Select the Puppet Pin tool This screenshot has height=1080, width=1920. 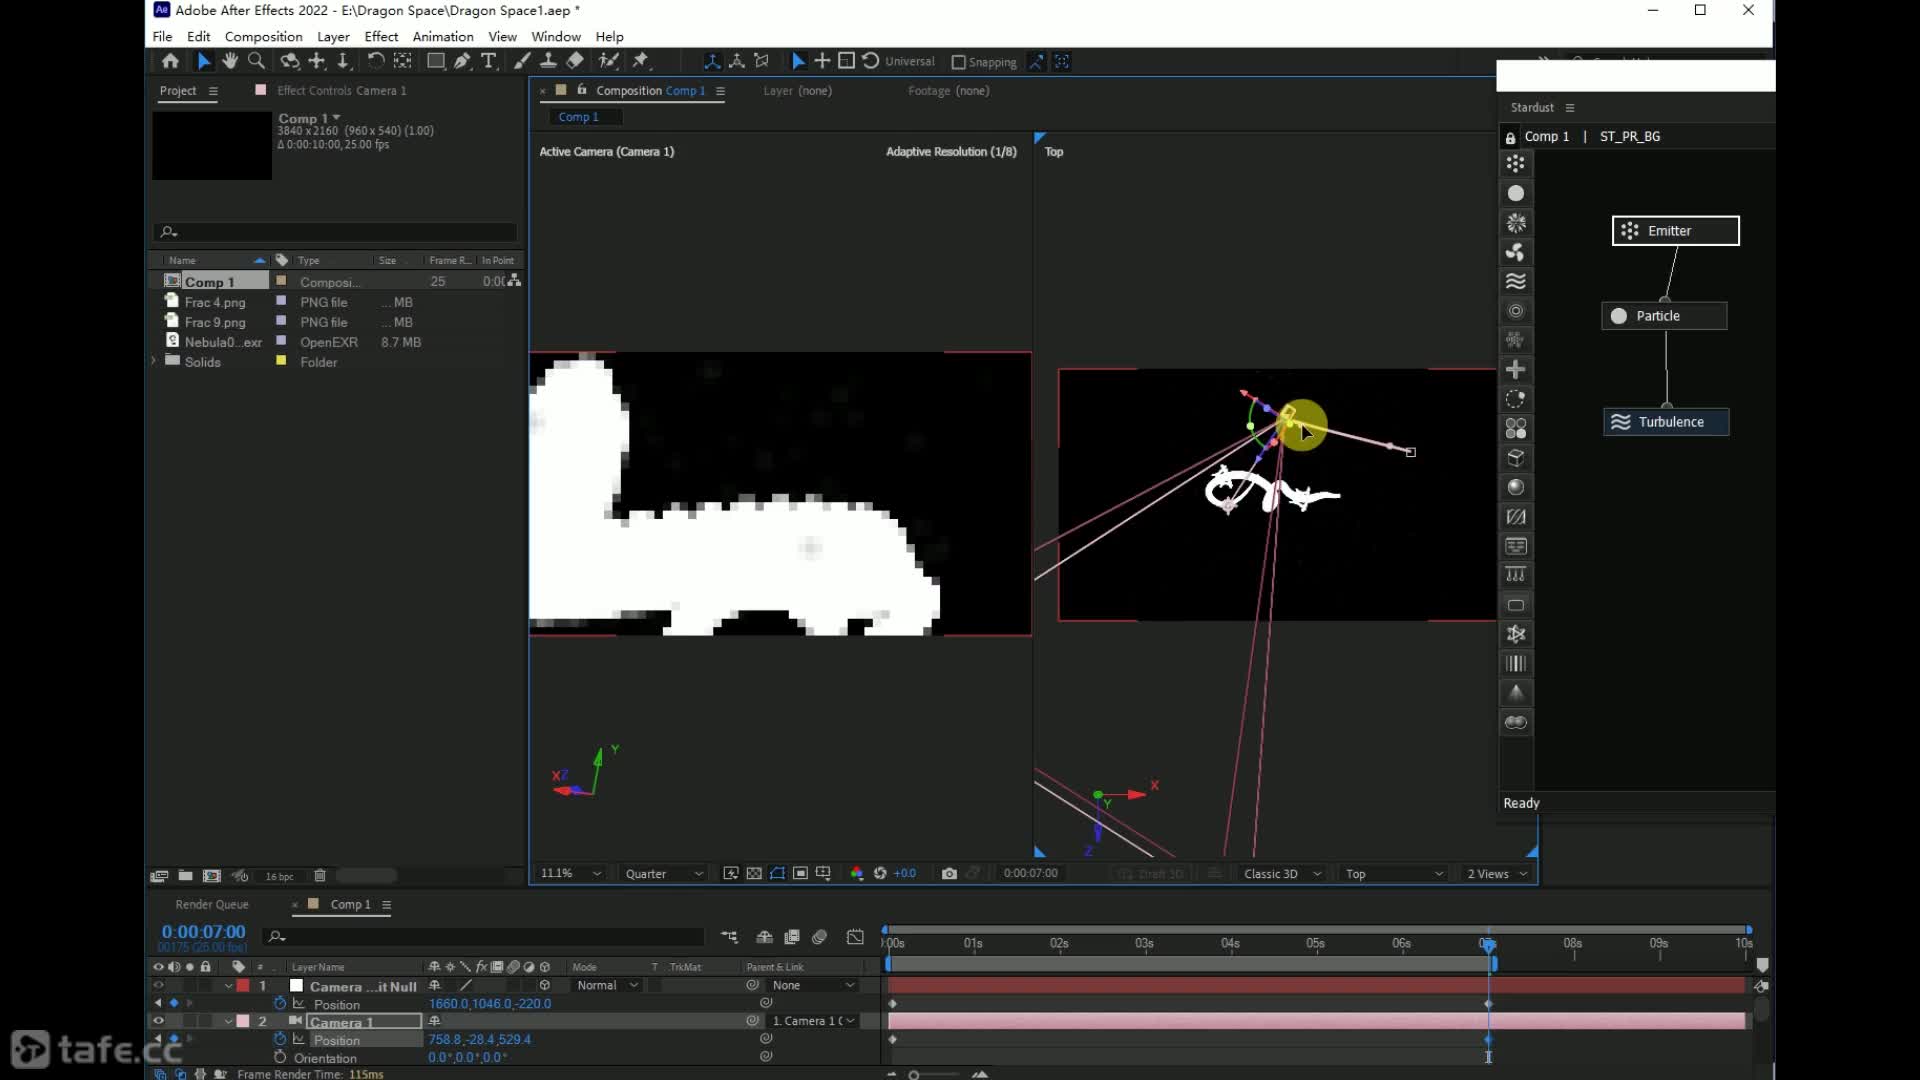(x=641, y=61)
